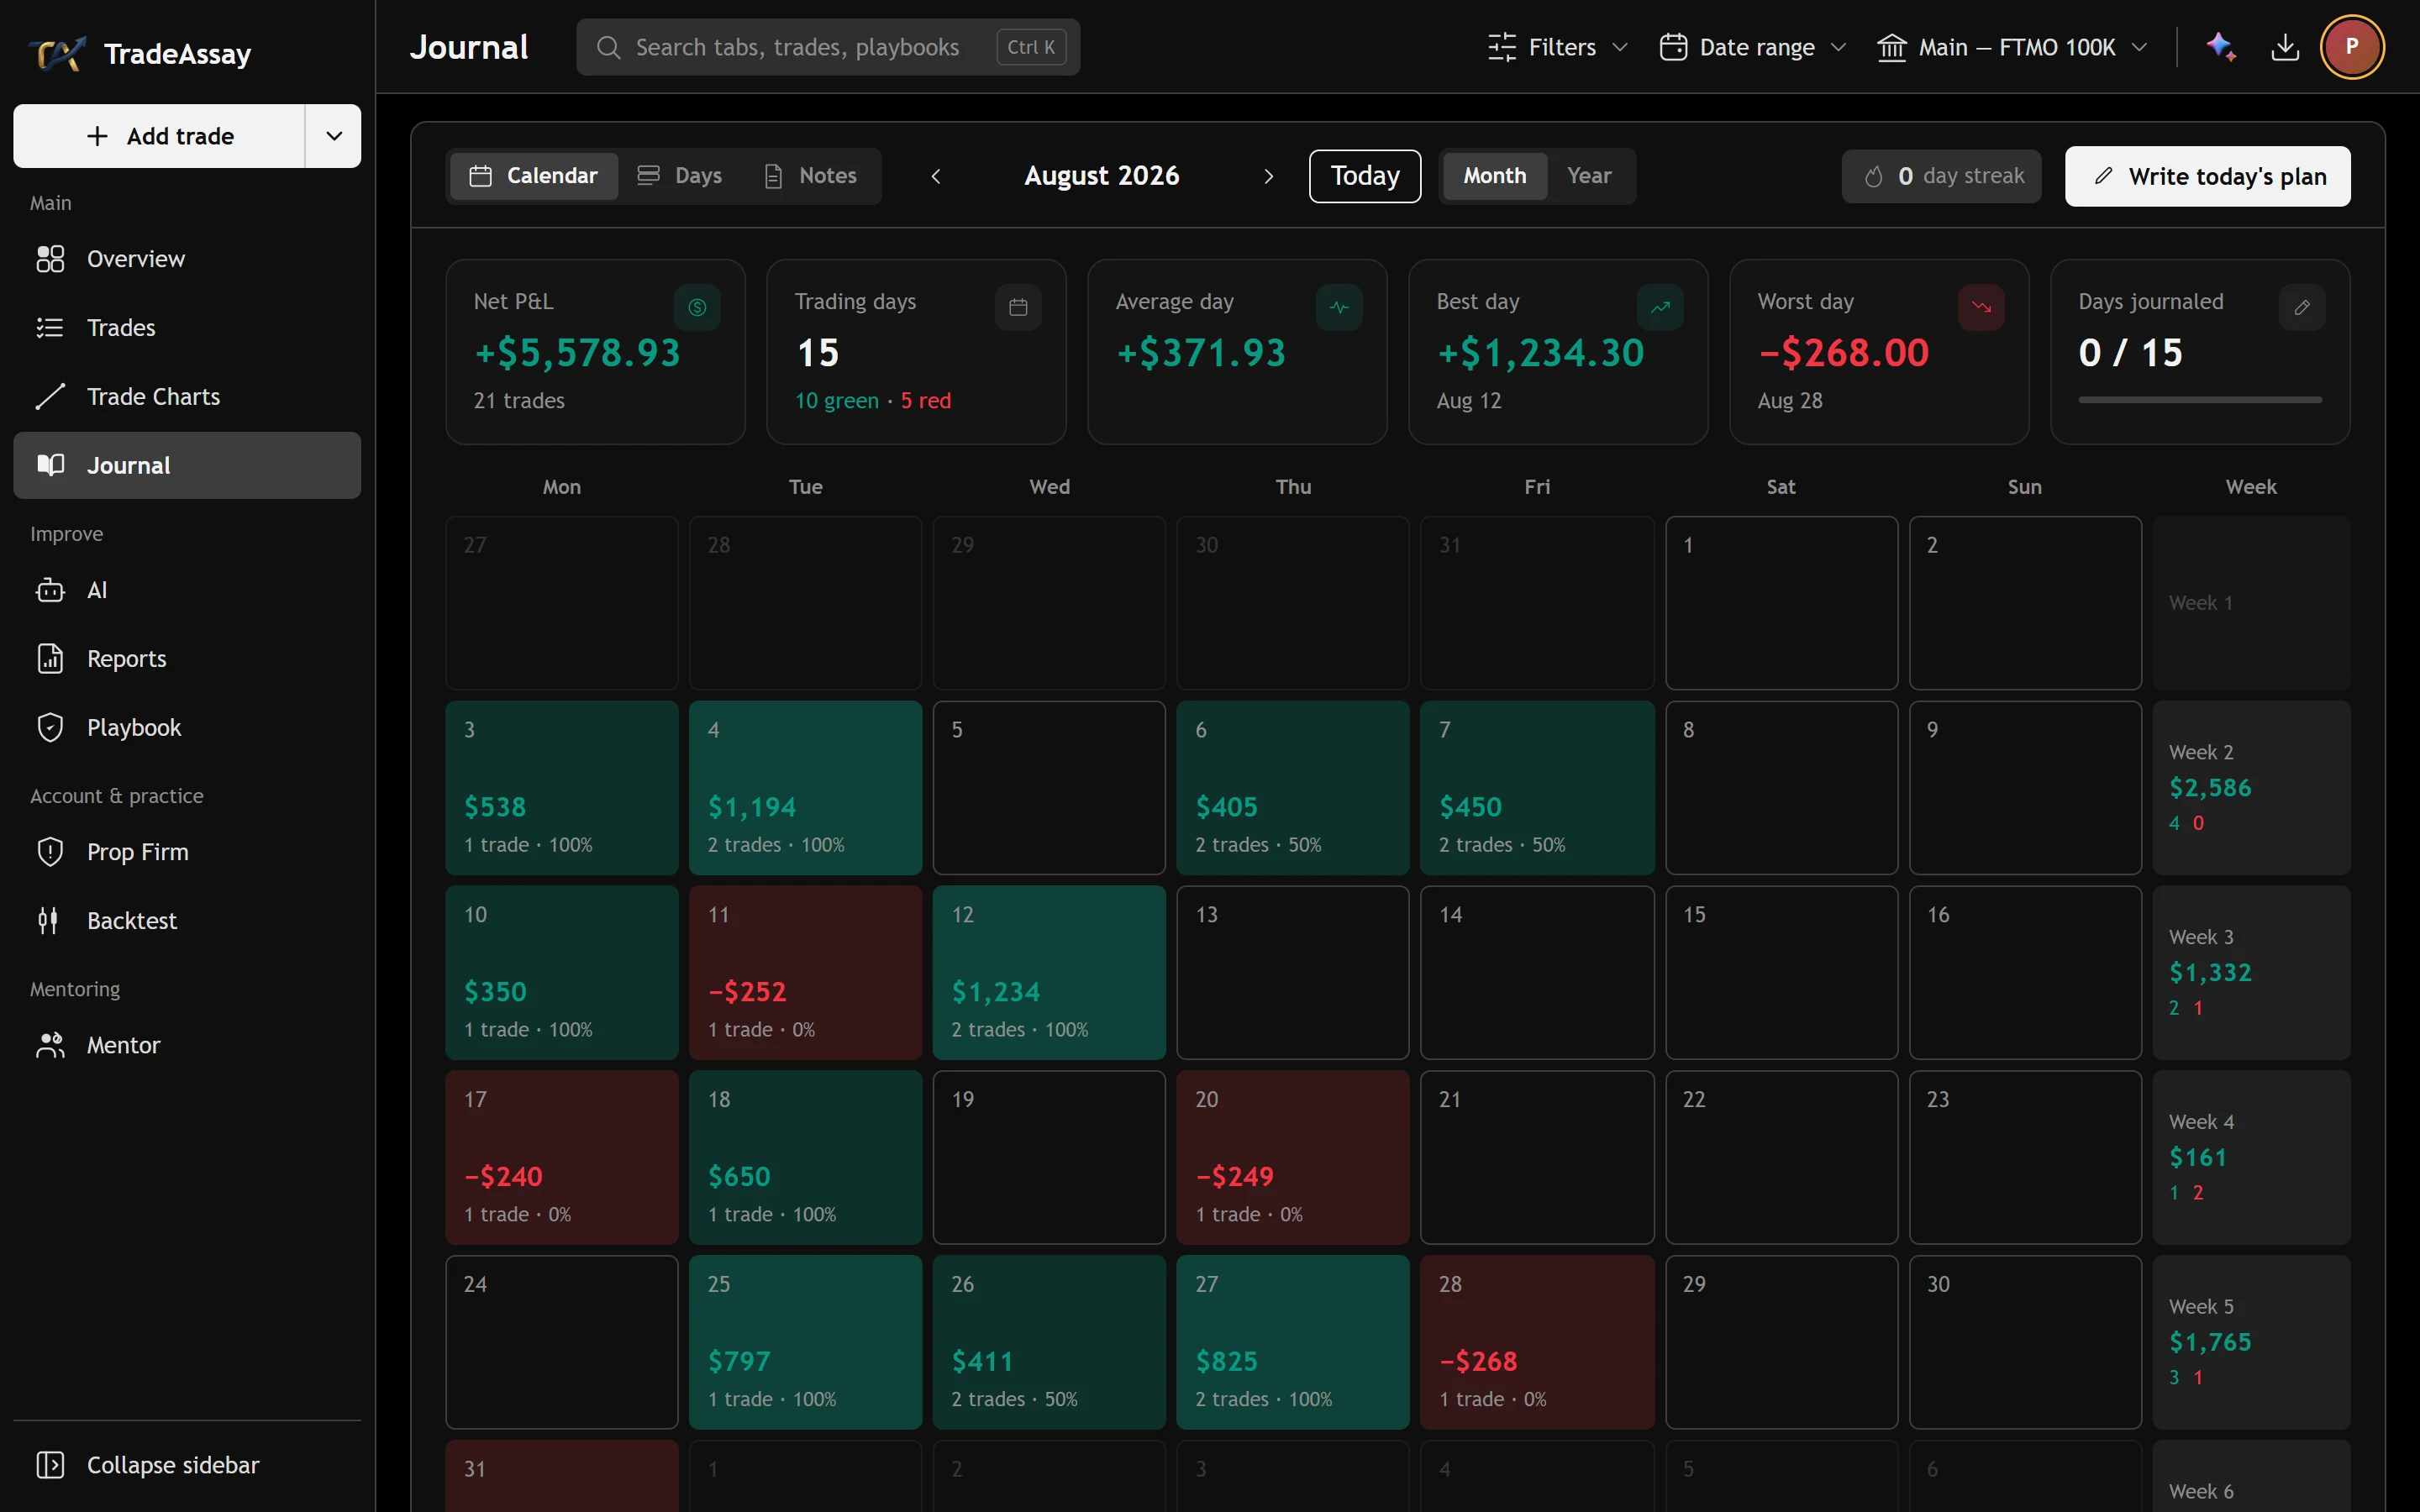Select the Month view toggle
The image size is (2420, 1512).
click(x=1495, y=176)
